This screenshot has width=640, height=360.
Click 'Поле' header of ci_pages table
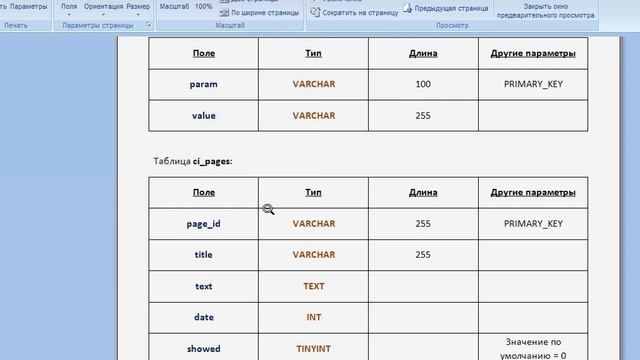click(204, 192)
